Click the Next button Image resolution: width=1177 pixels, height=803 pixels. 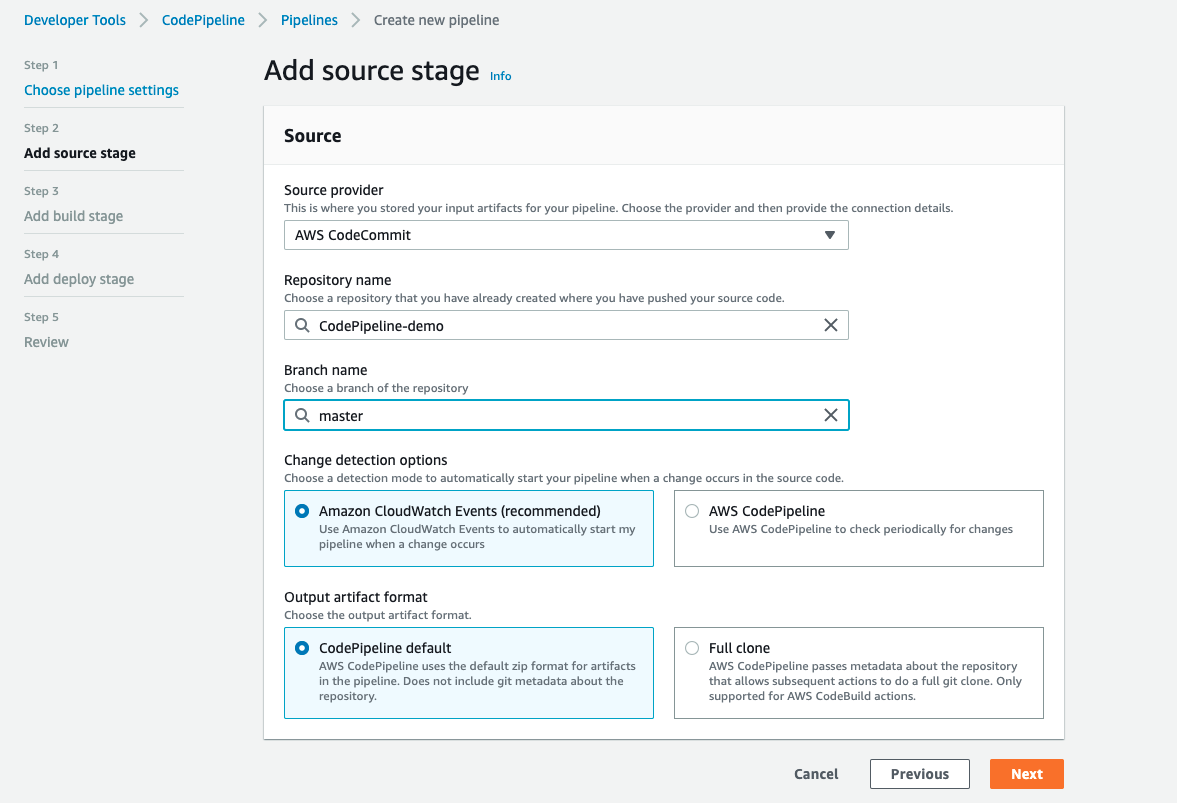[1026, 774]
